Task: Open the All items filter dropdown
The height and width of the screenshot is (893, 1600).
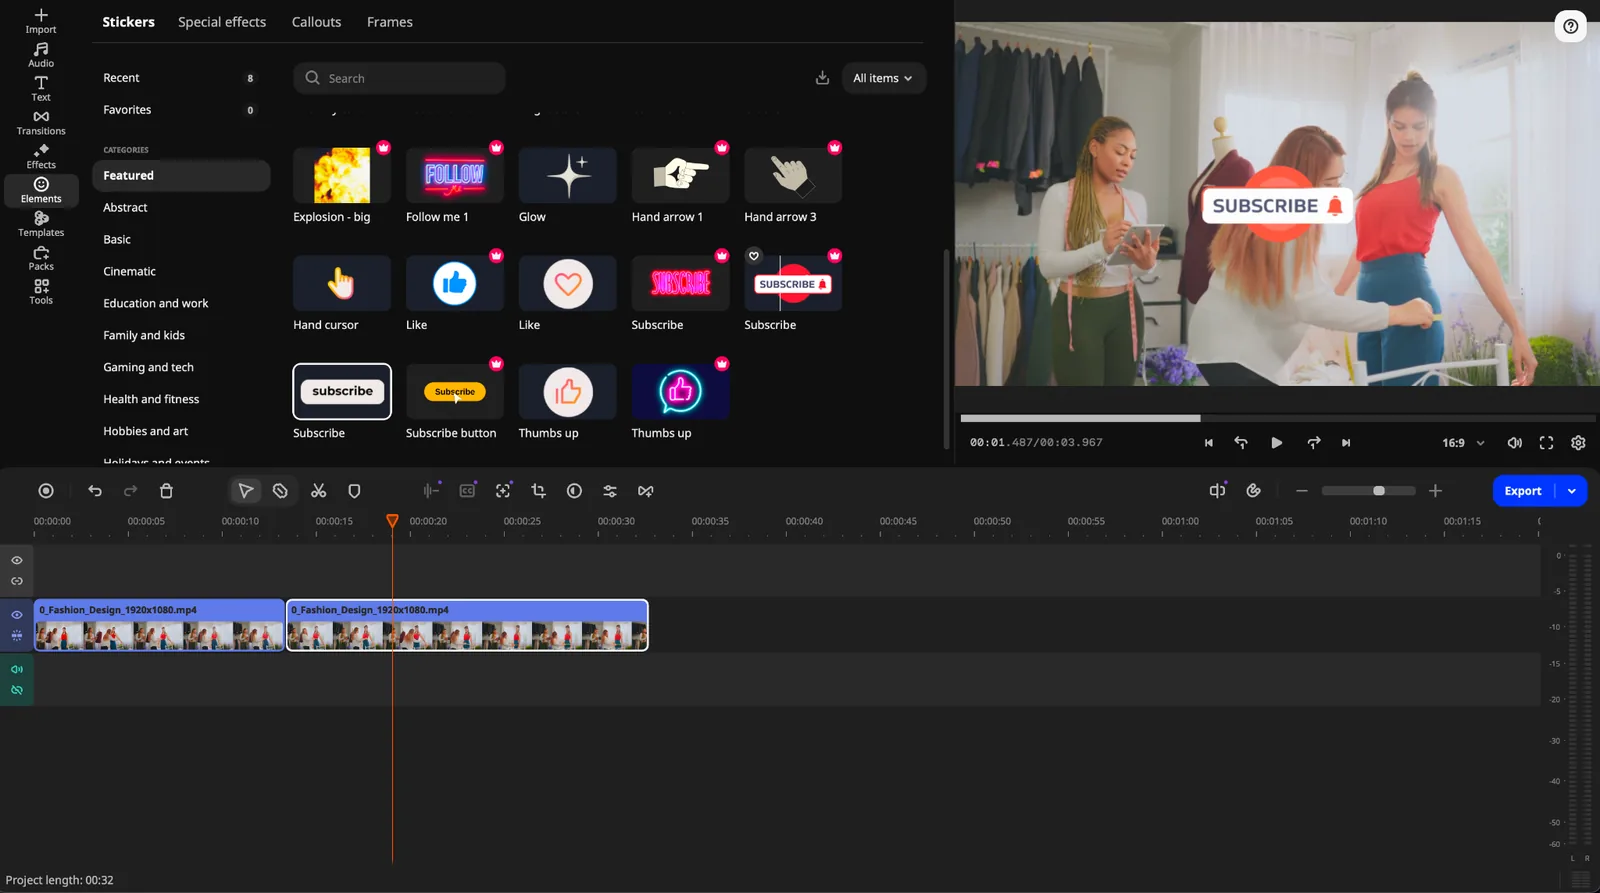Action: point(883,78)
